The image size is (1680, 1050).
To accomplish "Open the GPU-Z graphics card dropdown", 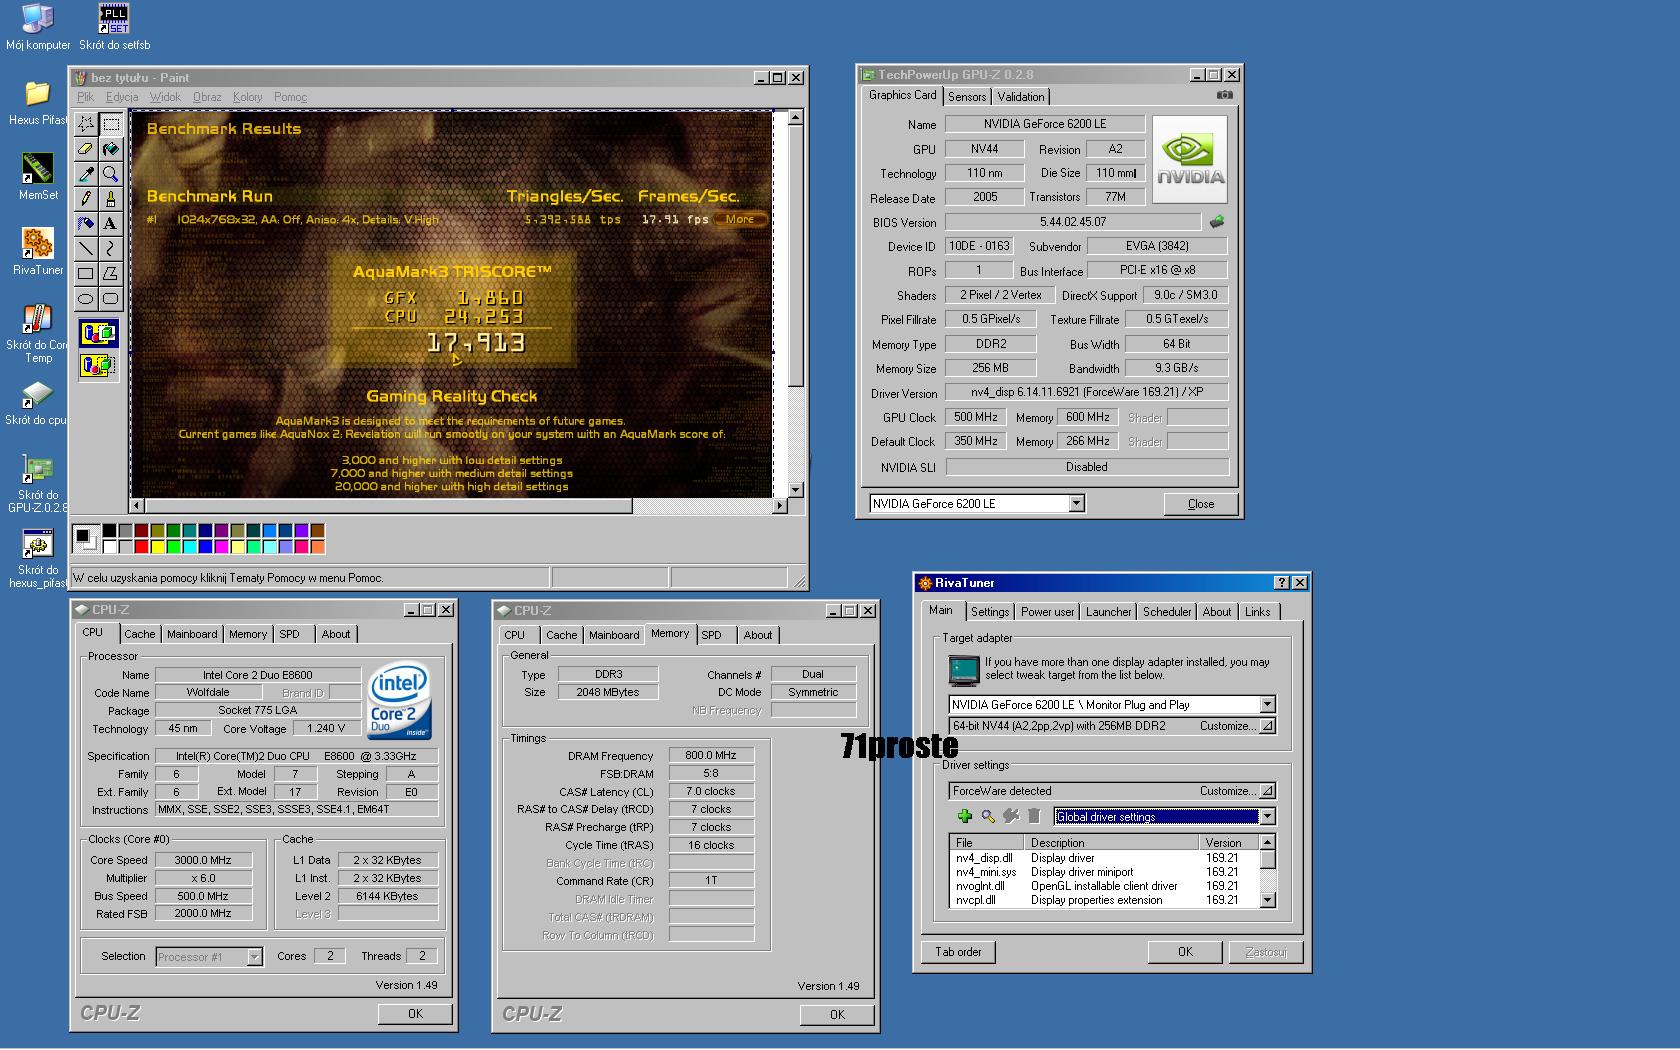I will 1077,504.
